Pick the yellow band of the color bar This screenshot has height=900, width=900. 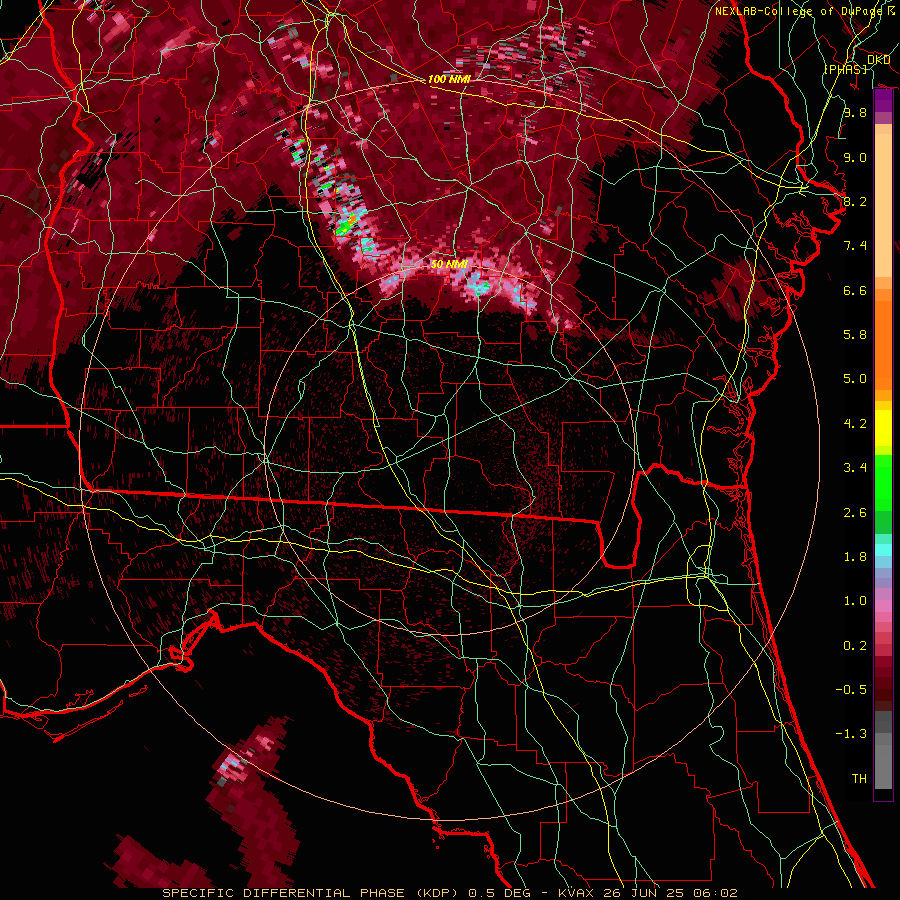coord(883,428)
